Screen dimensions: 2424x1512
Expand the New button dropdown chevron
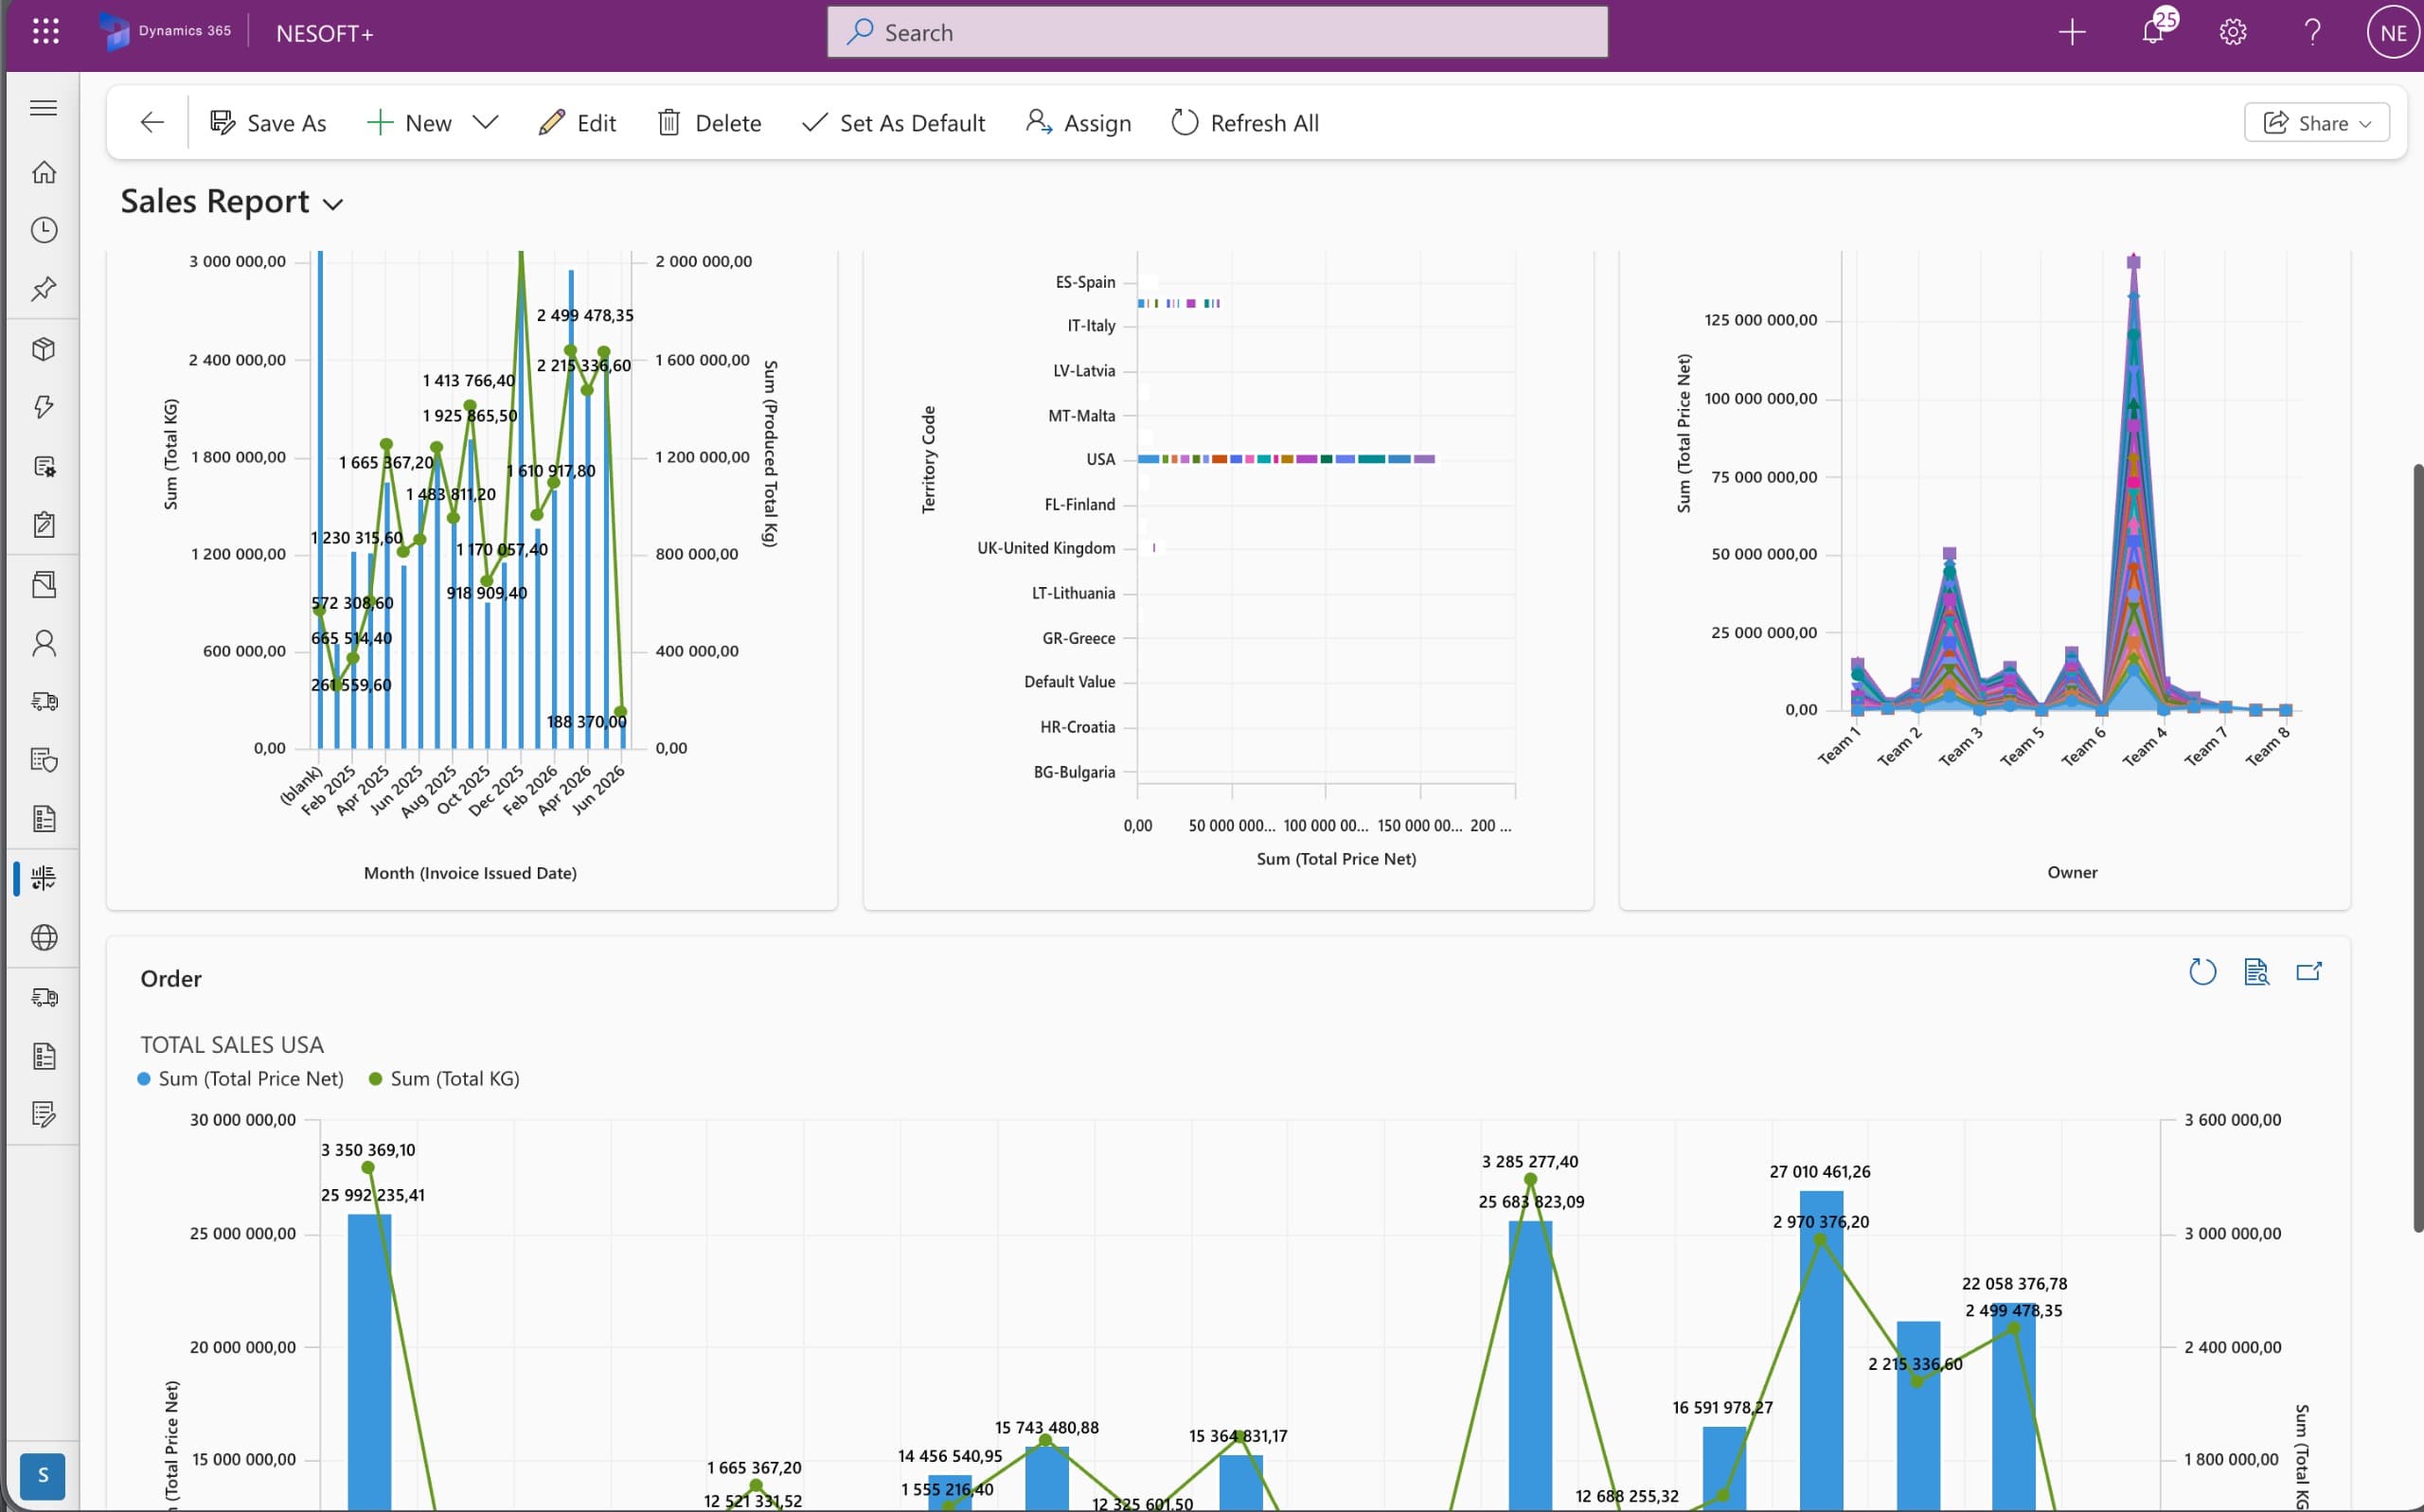click(x=485, y=123)
